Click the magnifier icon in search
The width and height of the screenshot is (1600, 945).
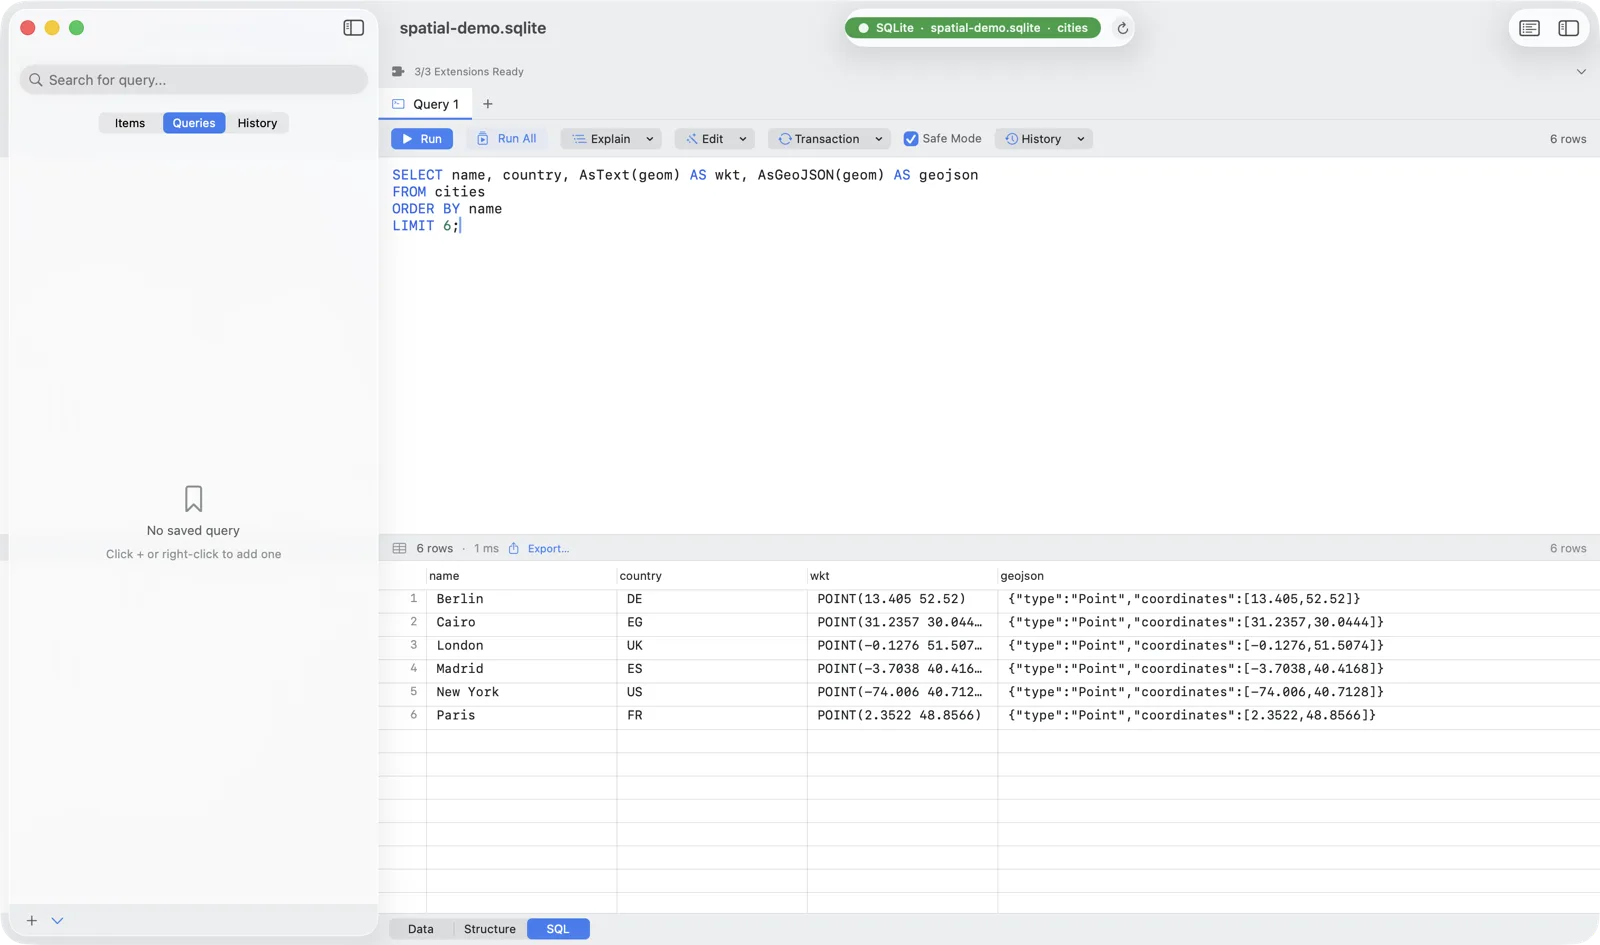(36, 80)
